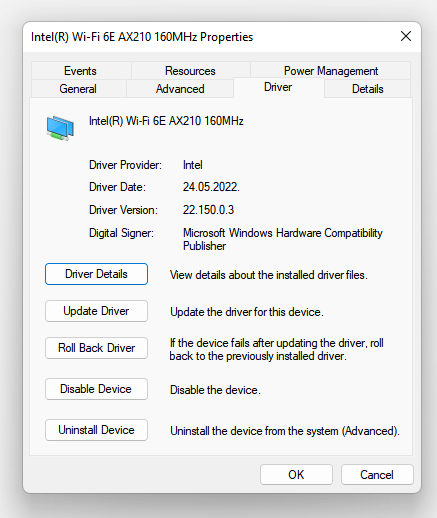The height and width of the screenshot is (518, 437).
Task: Click the driver version number 22.150.0.3
Action: coord(208,210)
